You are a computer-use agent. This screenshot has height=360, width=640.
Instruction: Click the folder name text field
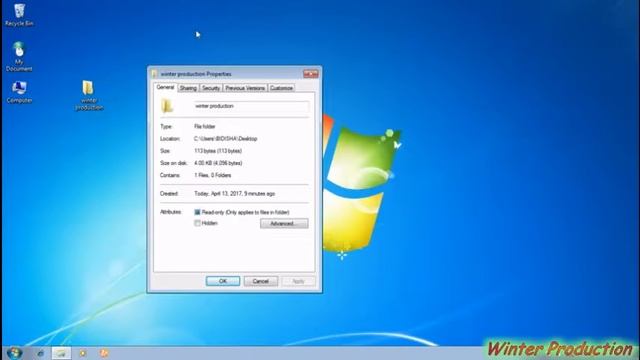coord(251,106)
